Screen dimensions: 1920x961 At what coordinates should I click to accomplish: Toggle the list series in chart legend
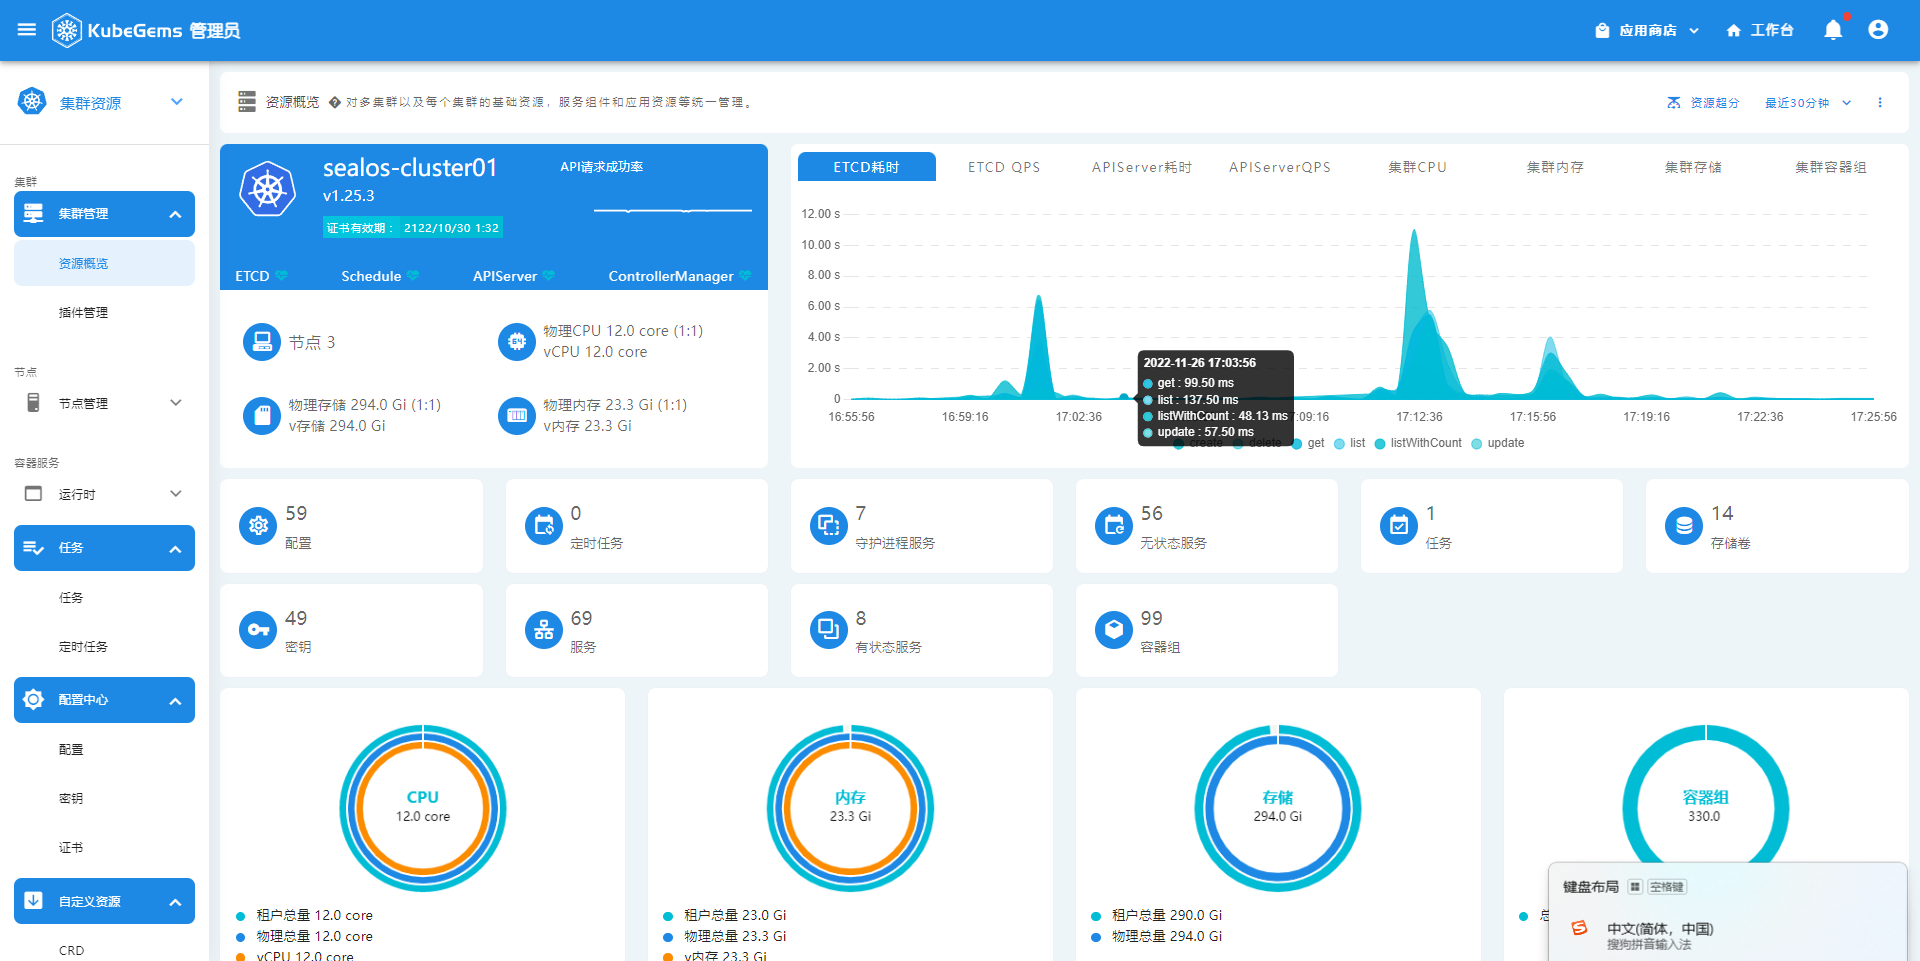pyautogui.click(x=1350, y=443)
